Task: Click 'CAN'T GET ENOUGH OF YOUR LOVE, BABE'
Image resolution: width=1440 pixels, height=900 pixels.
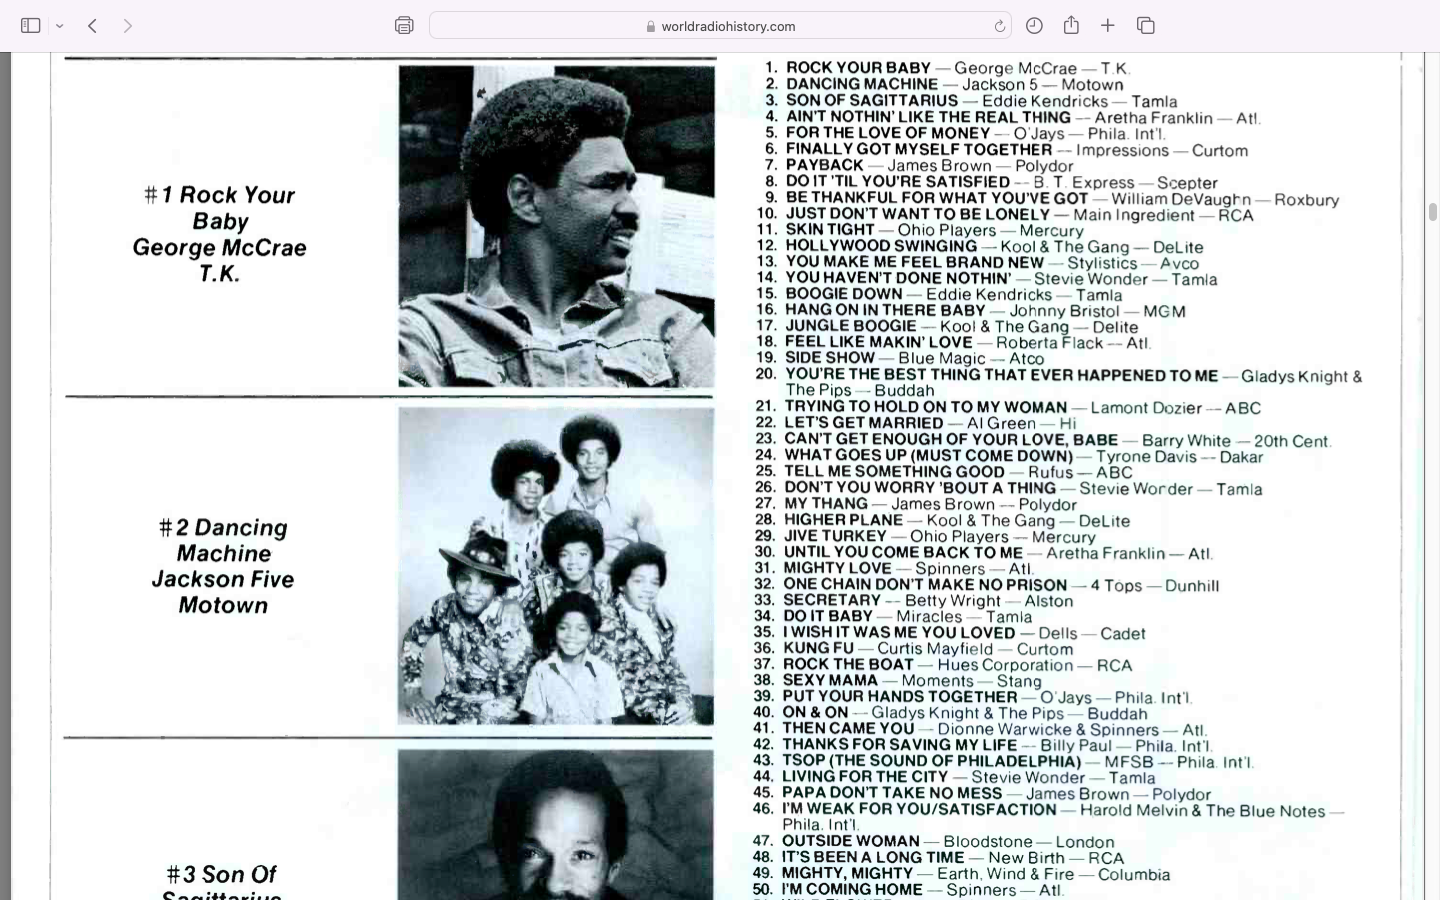Action: point(951,439)
